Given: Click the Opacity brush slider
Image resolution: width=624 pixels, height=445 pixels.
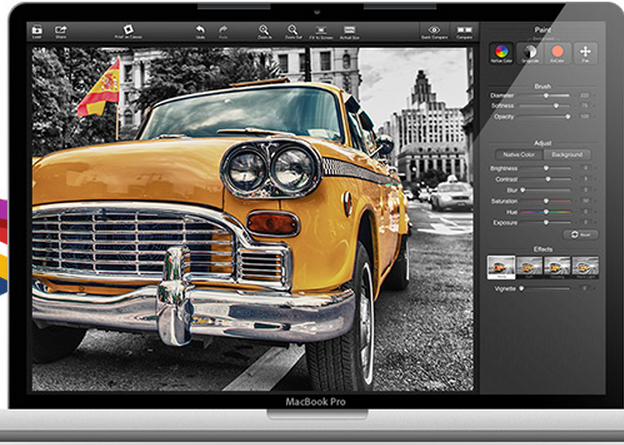Looking at the screenshot, I should [x=545, y=117].
